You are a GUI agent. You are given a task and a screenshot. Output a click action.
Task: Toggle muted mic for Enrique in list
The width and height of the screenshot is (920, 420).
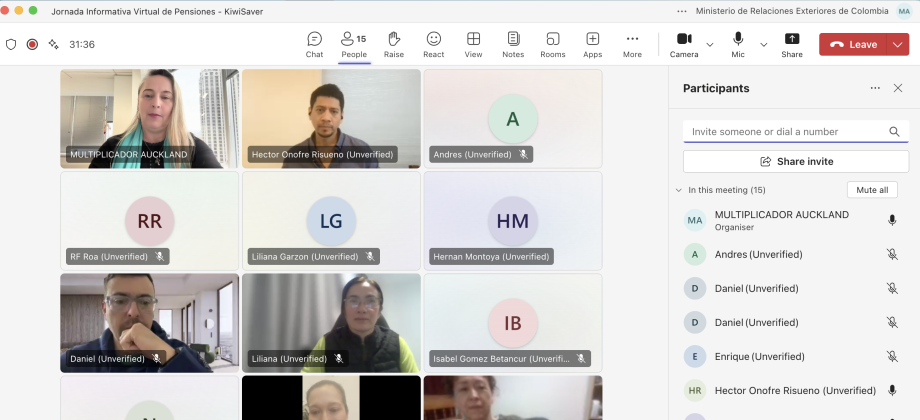coord(892,356)
